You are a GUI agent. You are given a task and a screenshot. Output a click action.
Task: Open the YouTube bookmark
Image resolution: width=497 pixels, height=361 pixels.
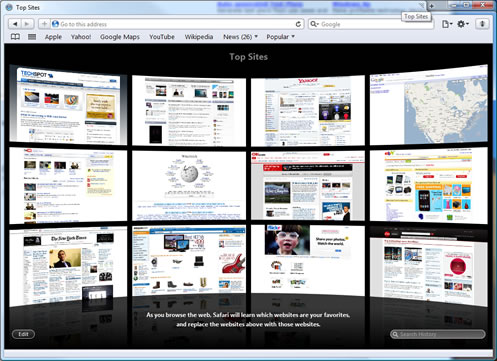click(162, 37)
